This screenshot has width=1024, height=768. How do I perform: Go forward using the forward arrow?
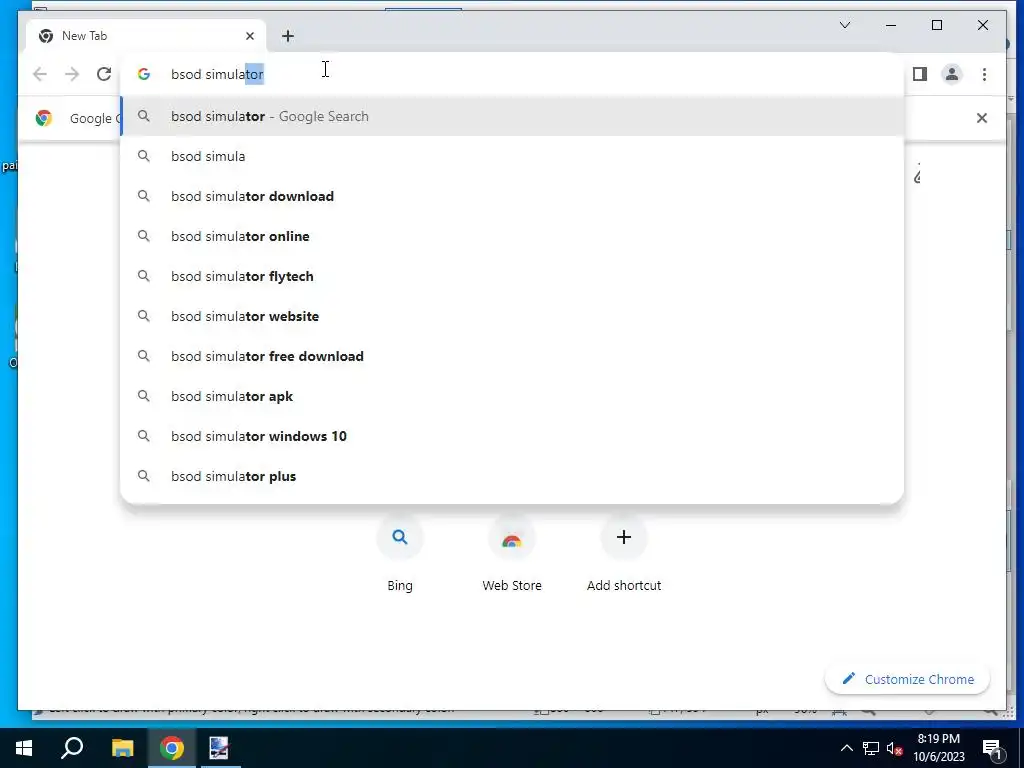(x=72, y=74)
